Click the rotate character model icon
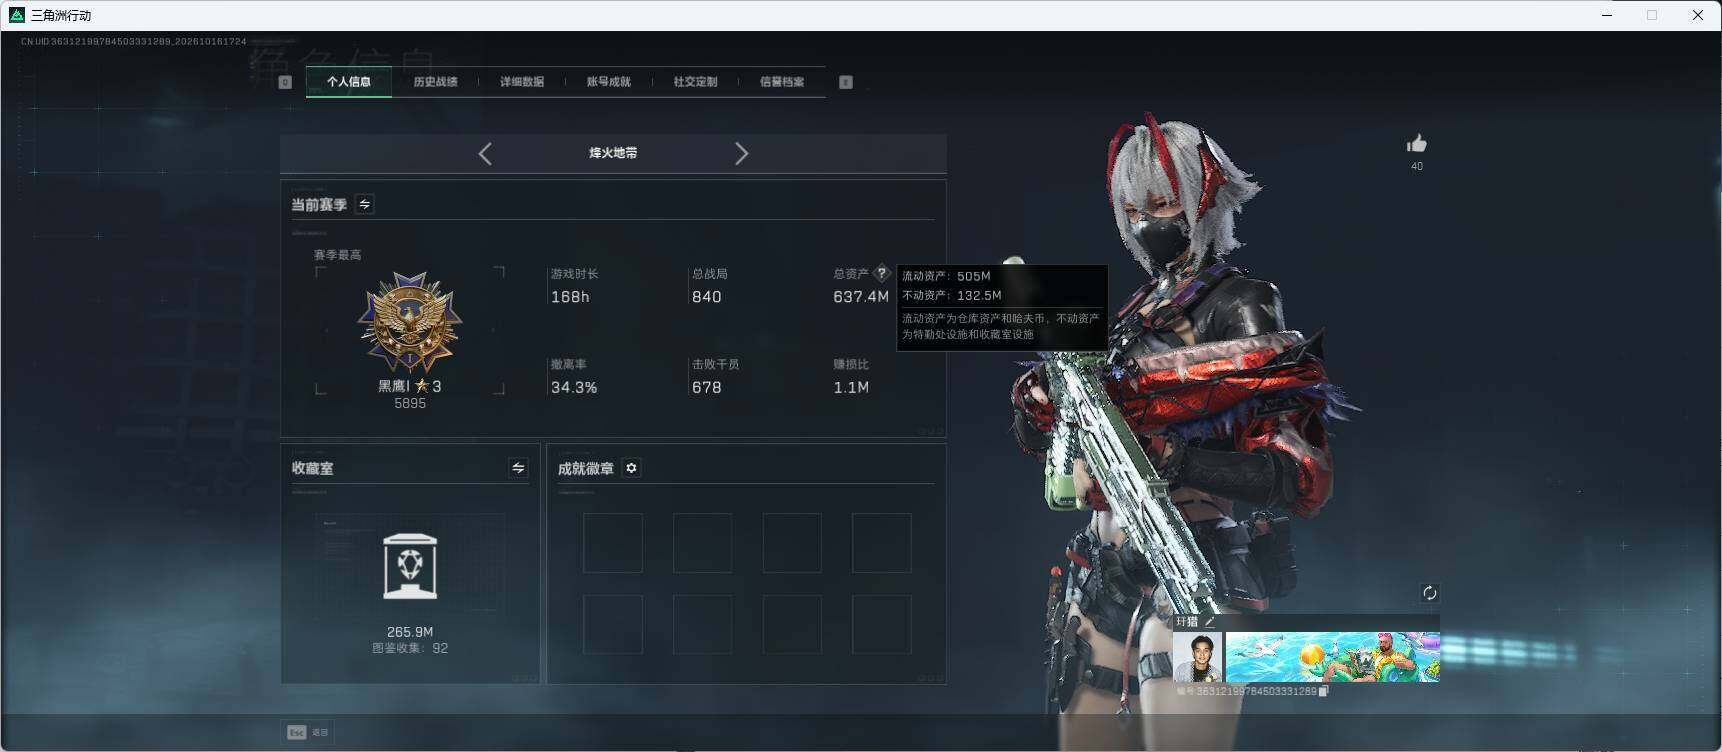This screenshot has height=752, width=1722. 1429,593
